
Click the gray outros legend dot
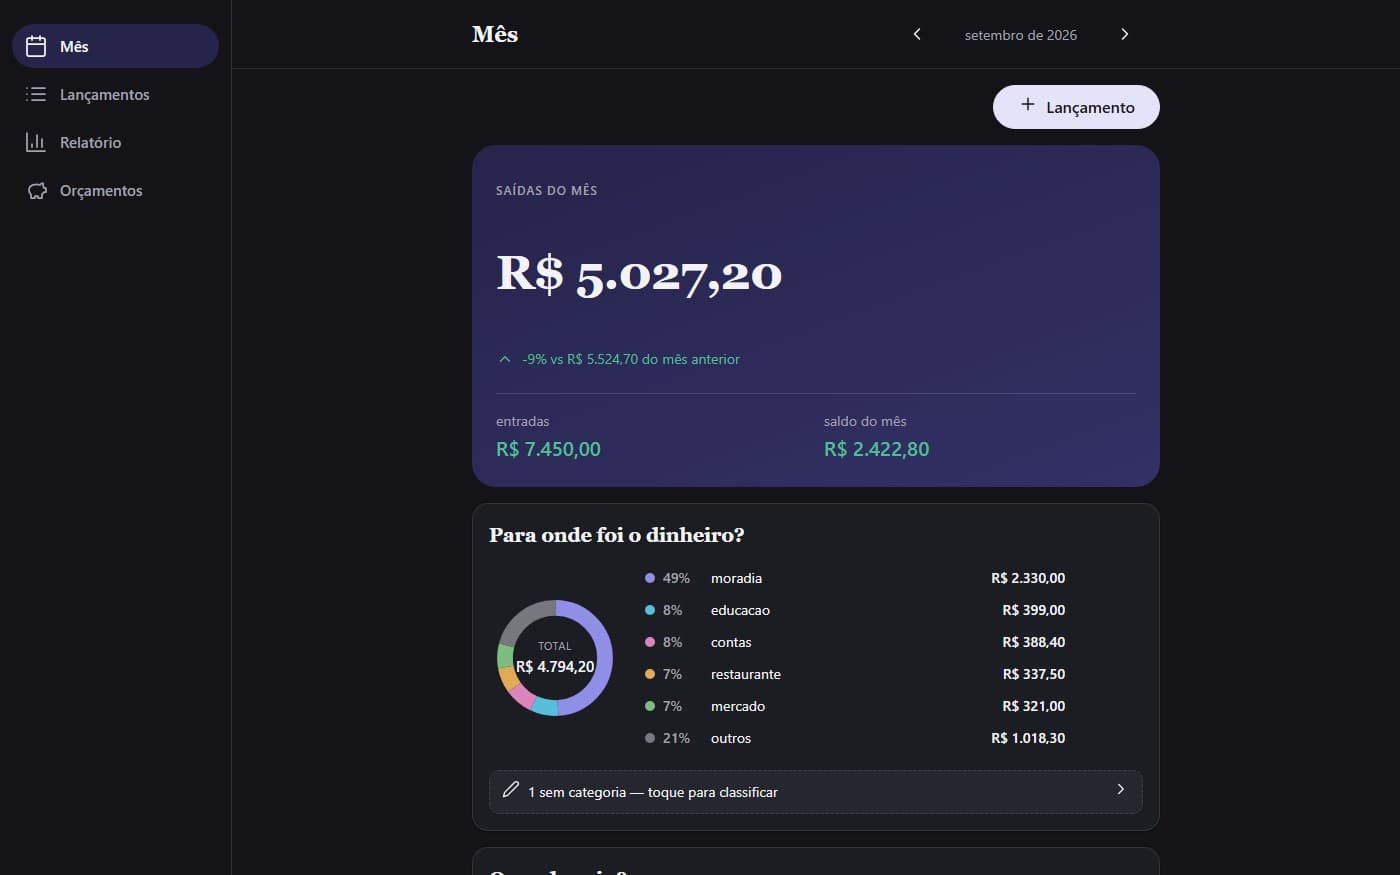650,738
